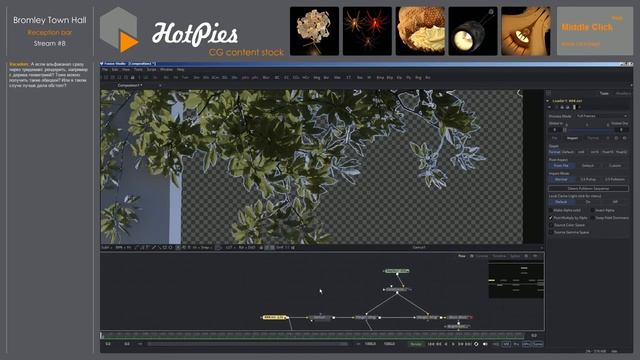Open the Script menu
The width and height of the screenshot is (640, 360).
click(151, 70)
